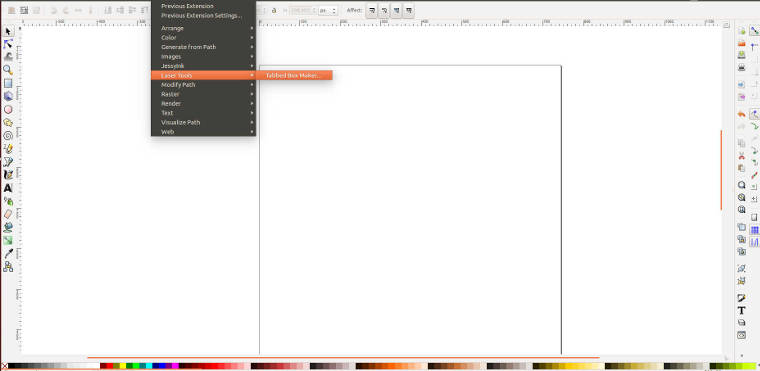760x371 pixels.
Task: Toggle Affect move patterns button
Action: [x=409, y=10]
